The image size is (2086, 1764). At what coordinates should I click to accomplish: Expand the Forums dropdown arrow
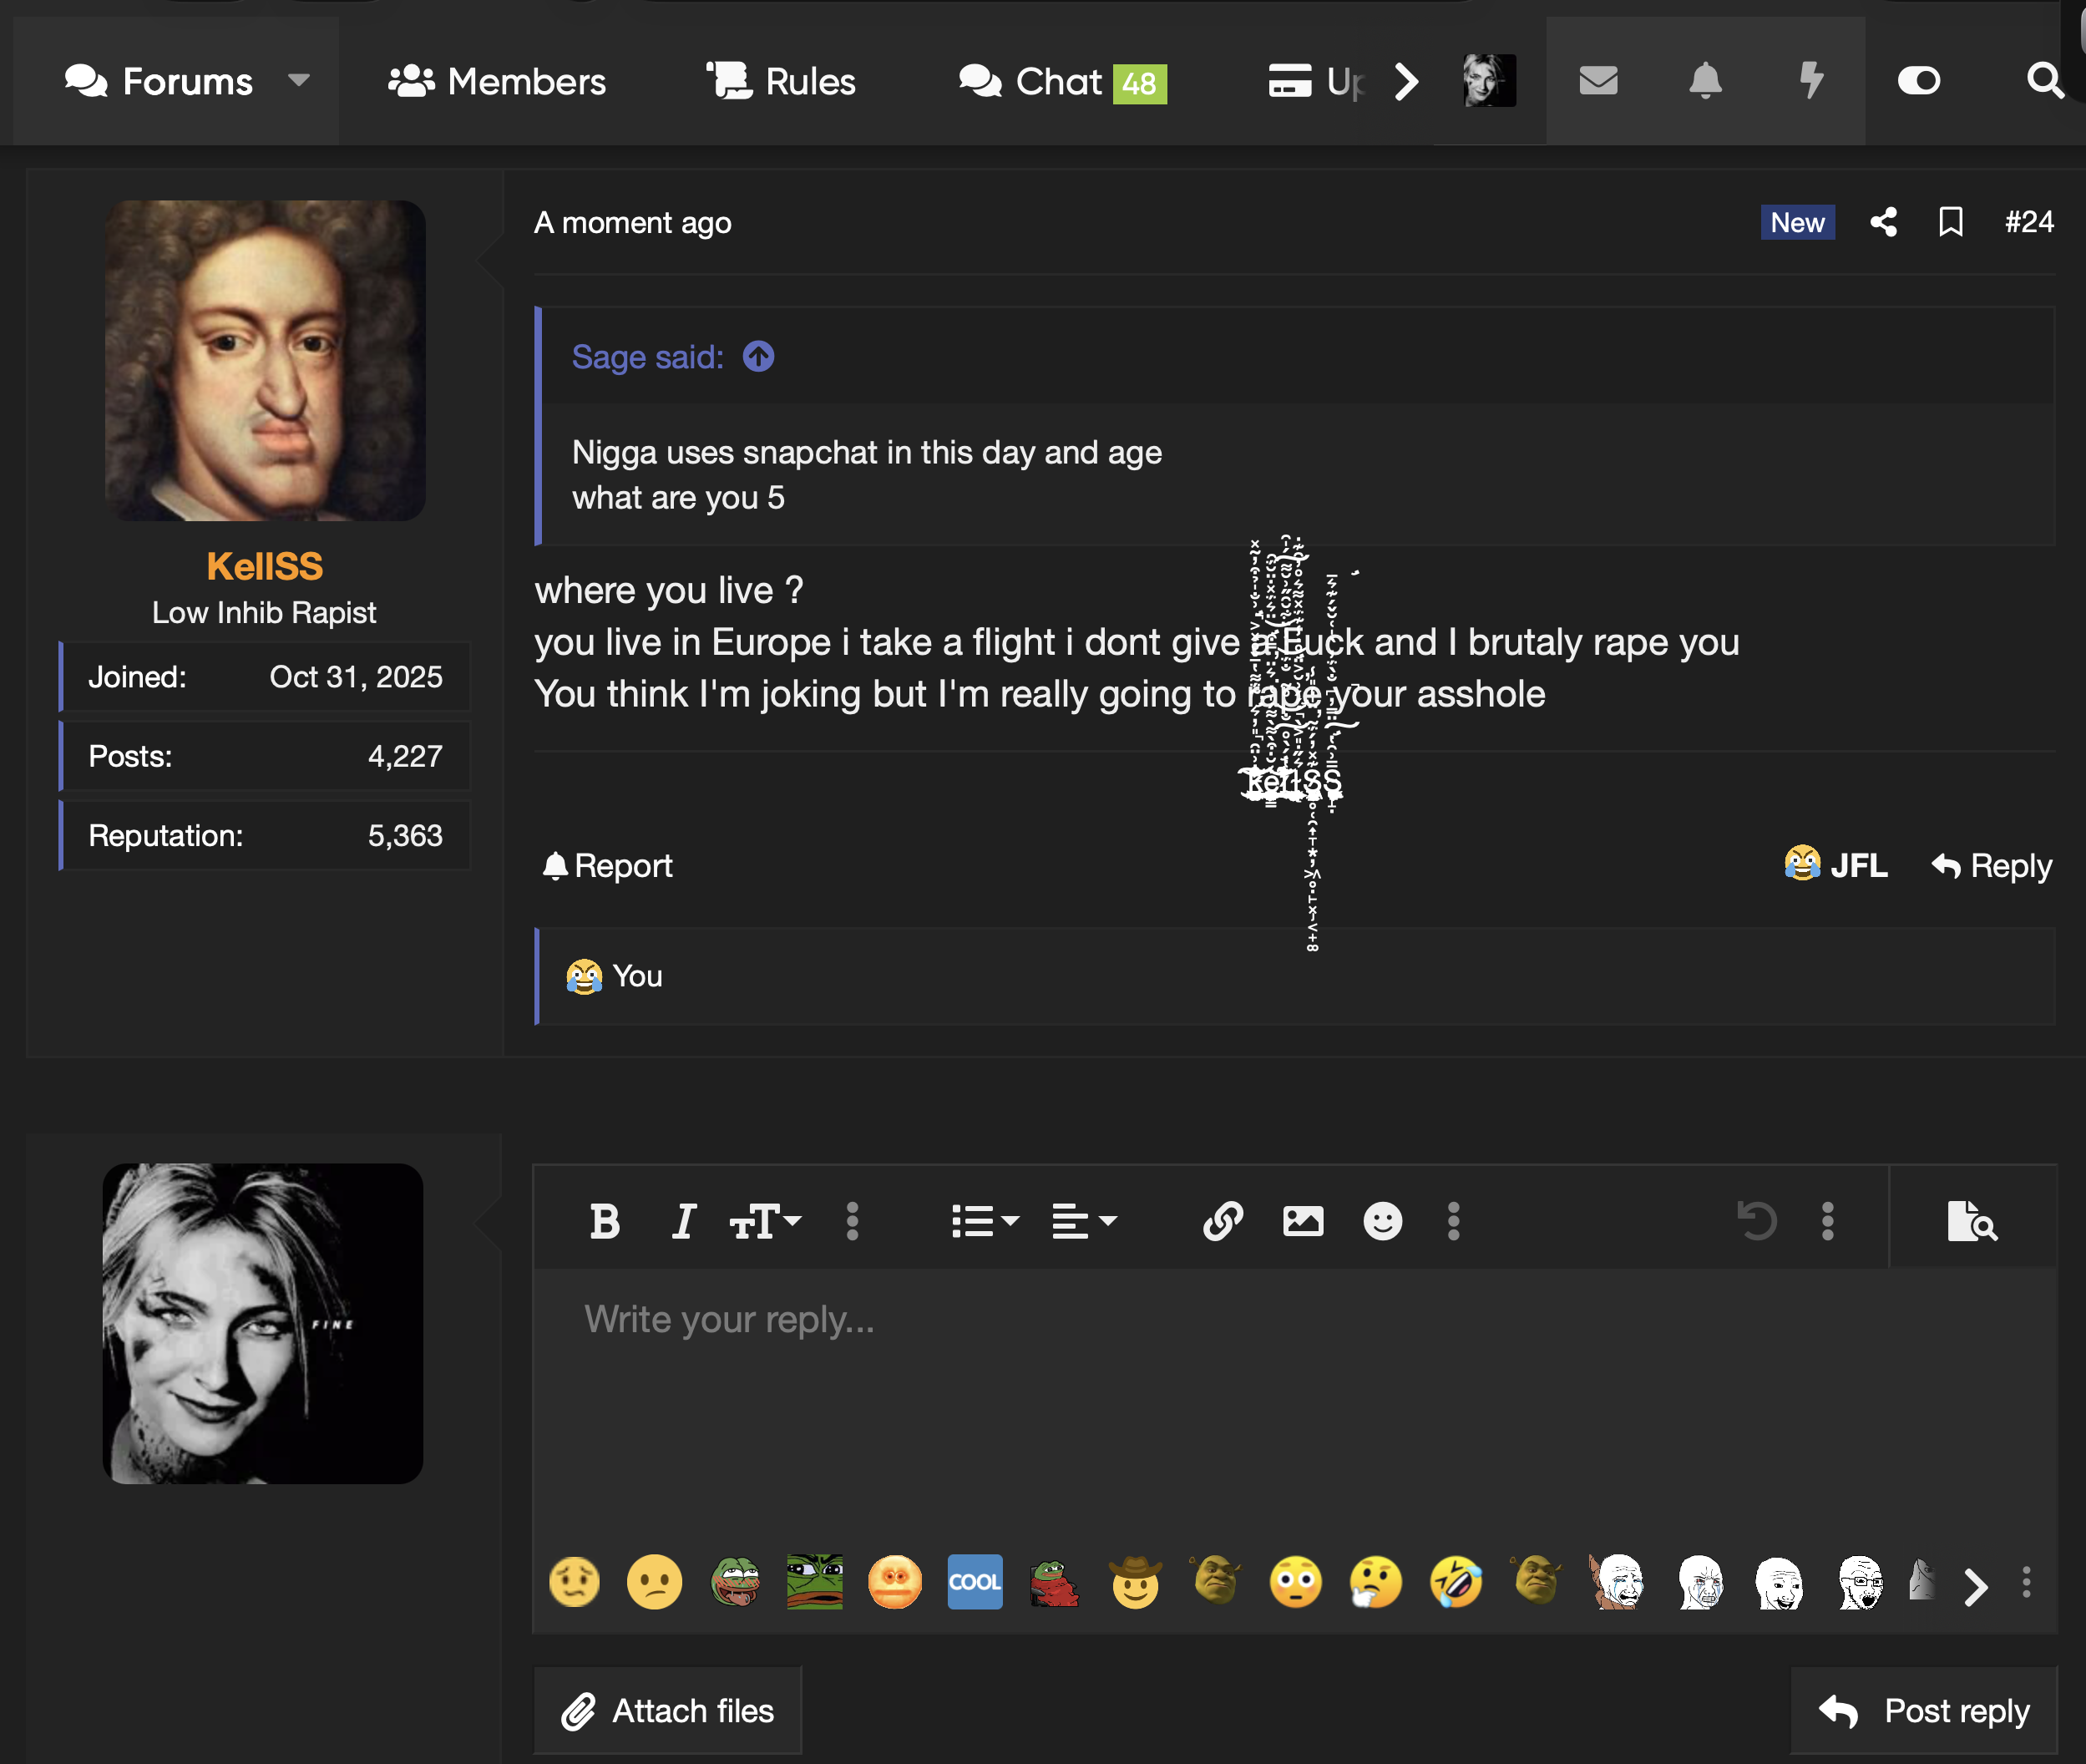point(298,80)
